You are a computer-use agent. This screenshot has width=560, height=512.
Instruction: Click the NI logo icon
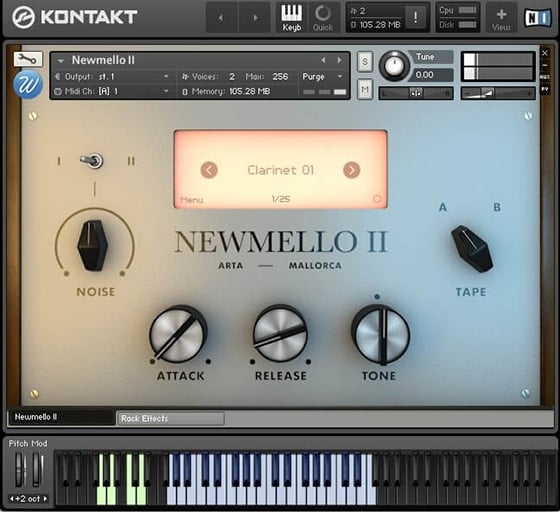coord(538,17)
